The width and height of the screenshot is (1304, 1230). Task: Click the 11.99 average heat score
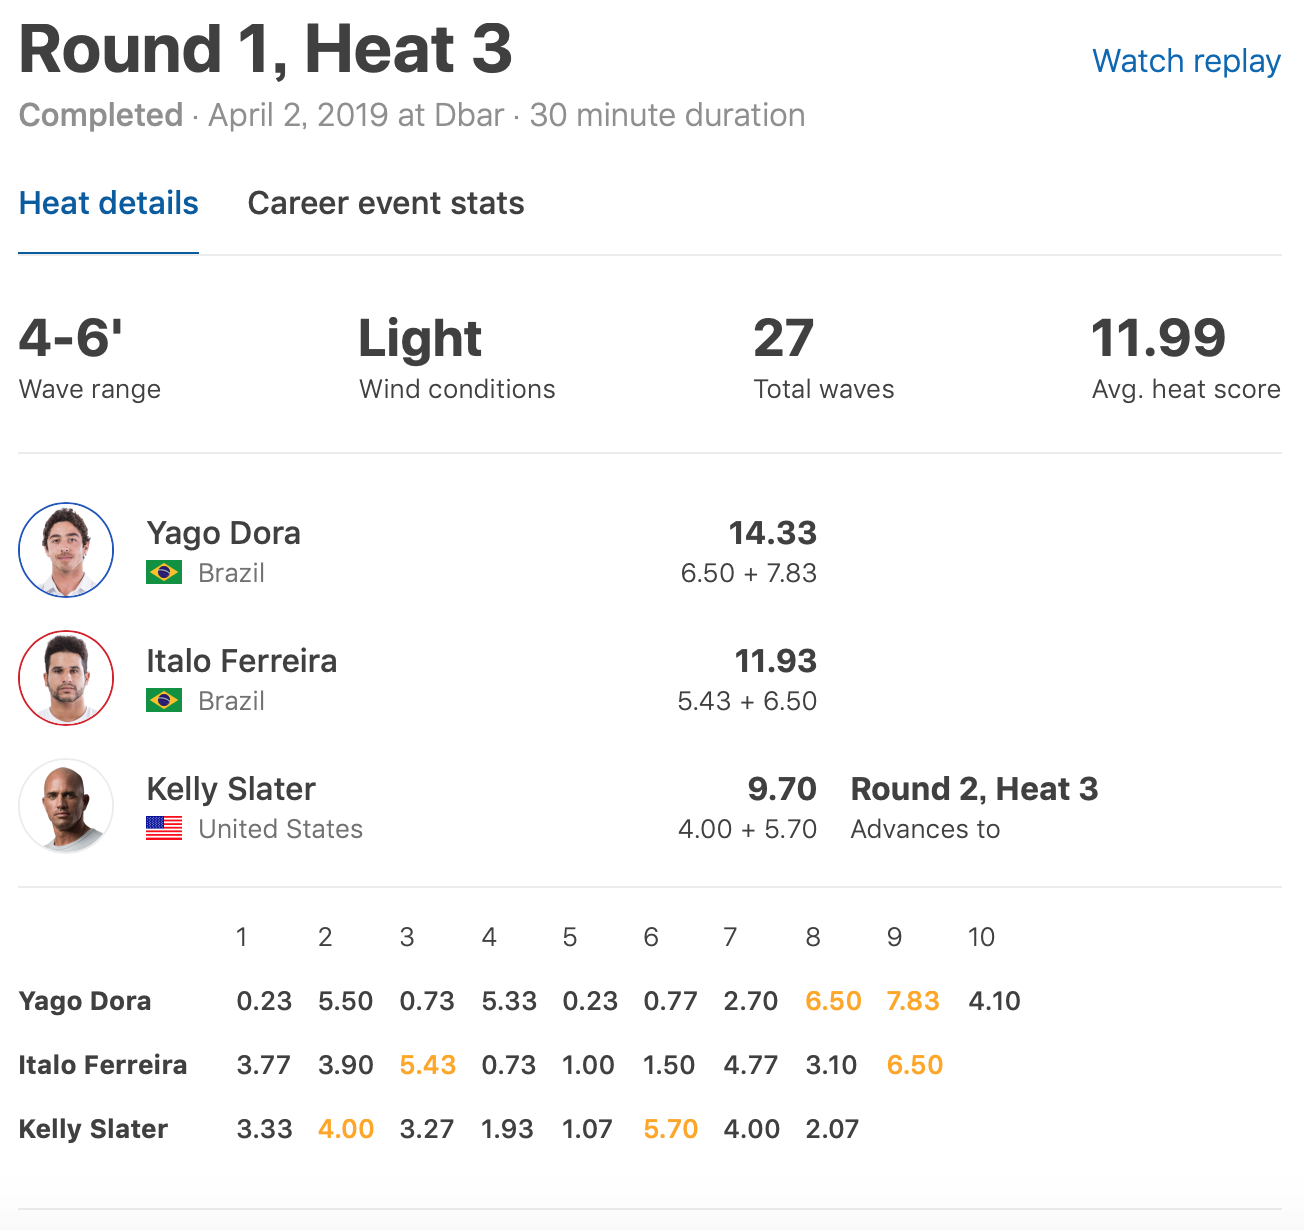1158,338
